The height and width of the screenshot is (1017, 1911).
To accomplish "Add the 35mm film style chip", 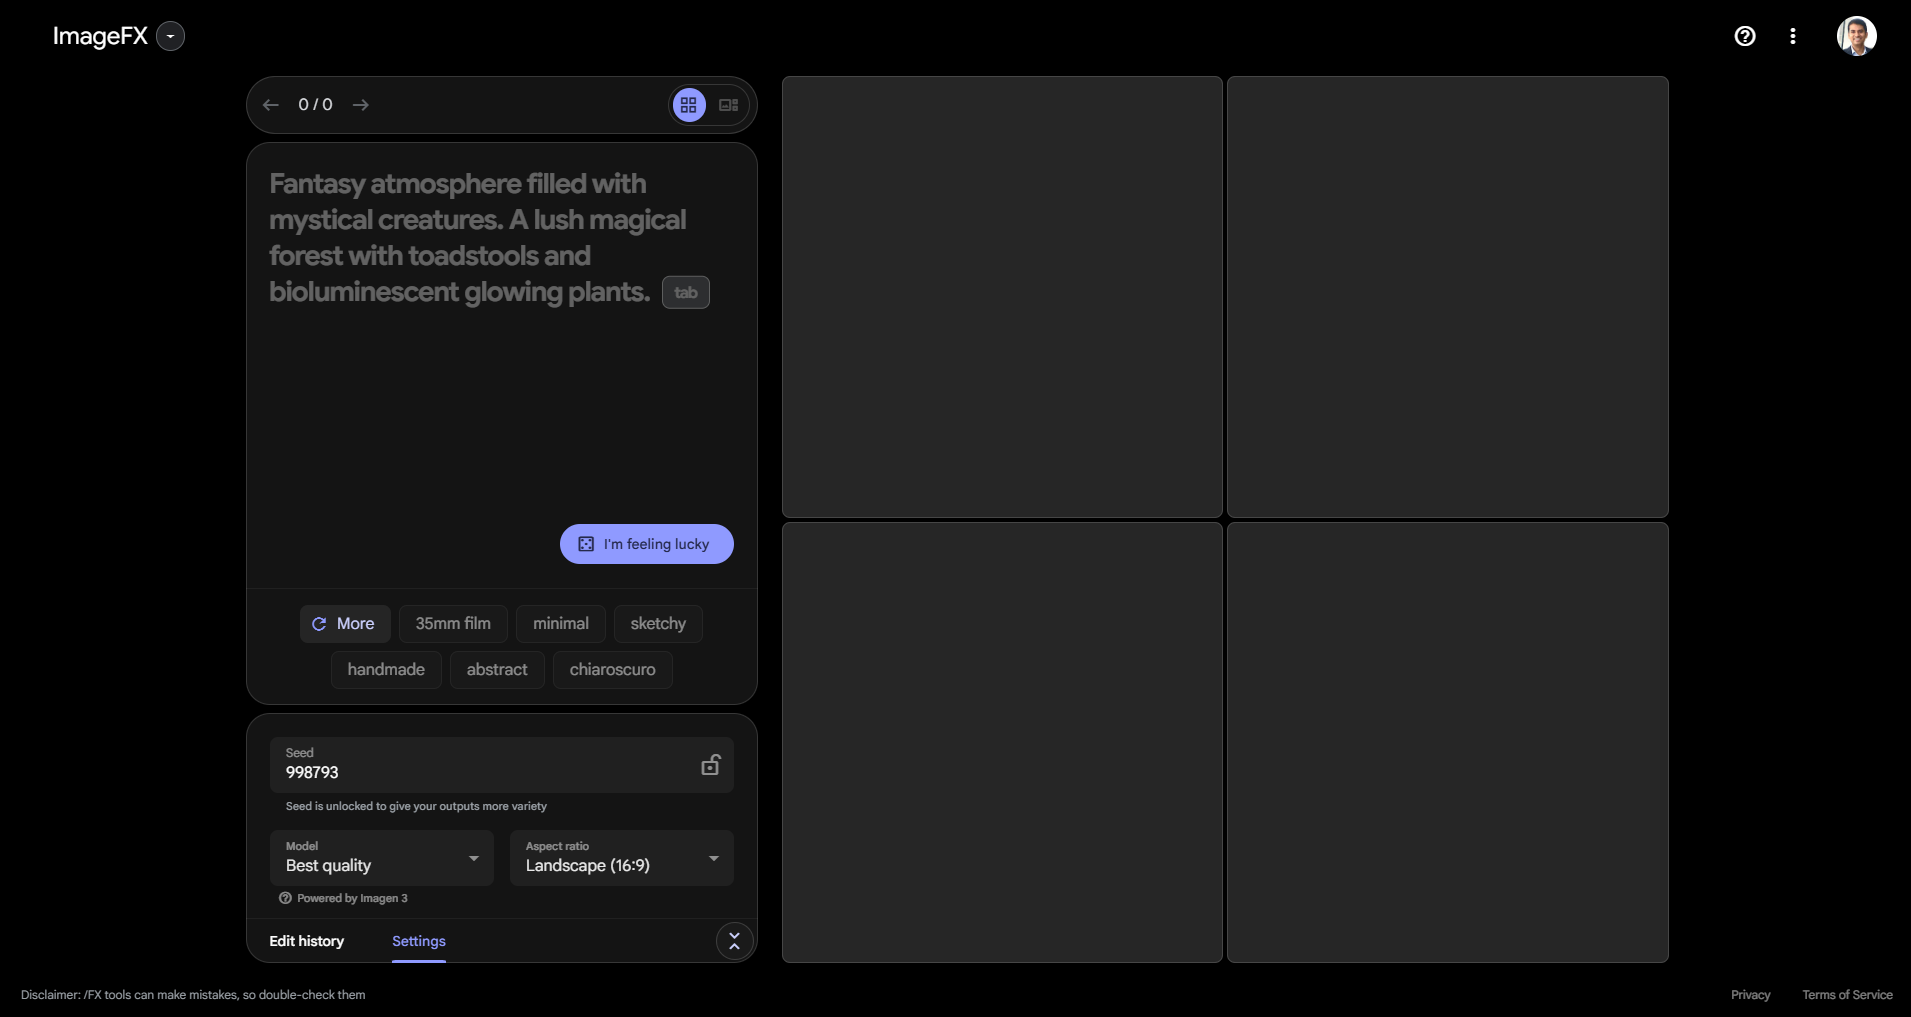I will 453,624.
